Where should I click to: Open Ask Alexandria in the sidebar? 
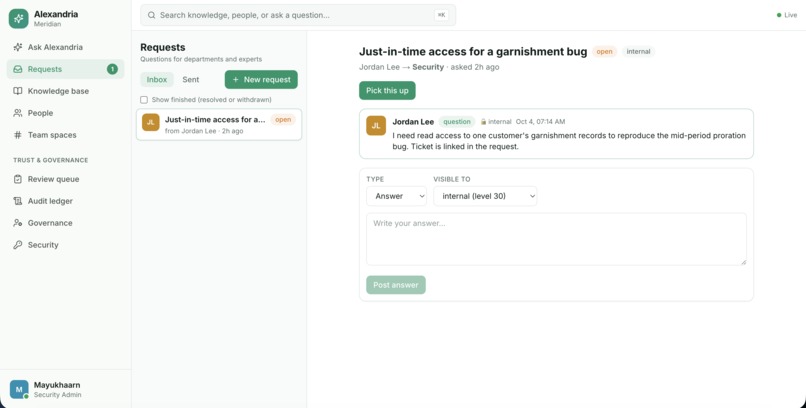(x=66, y=47)
